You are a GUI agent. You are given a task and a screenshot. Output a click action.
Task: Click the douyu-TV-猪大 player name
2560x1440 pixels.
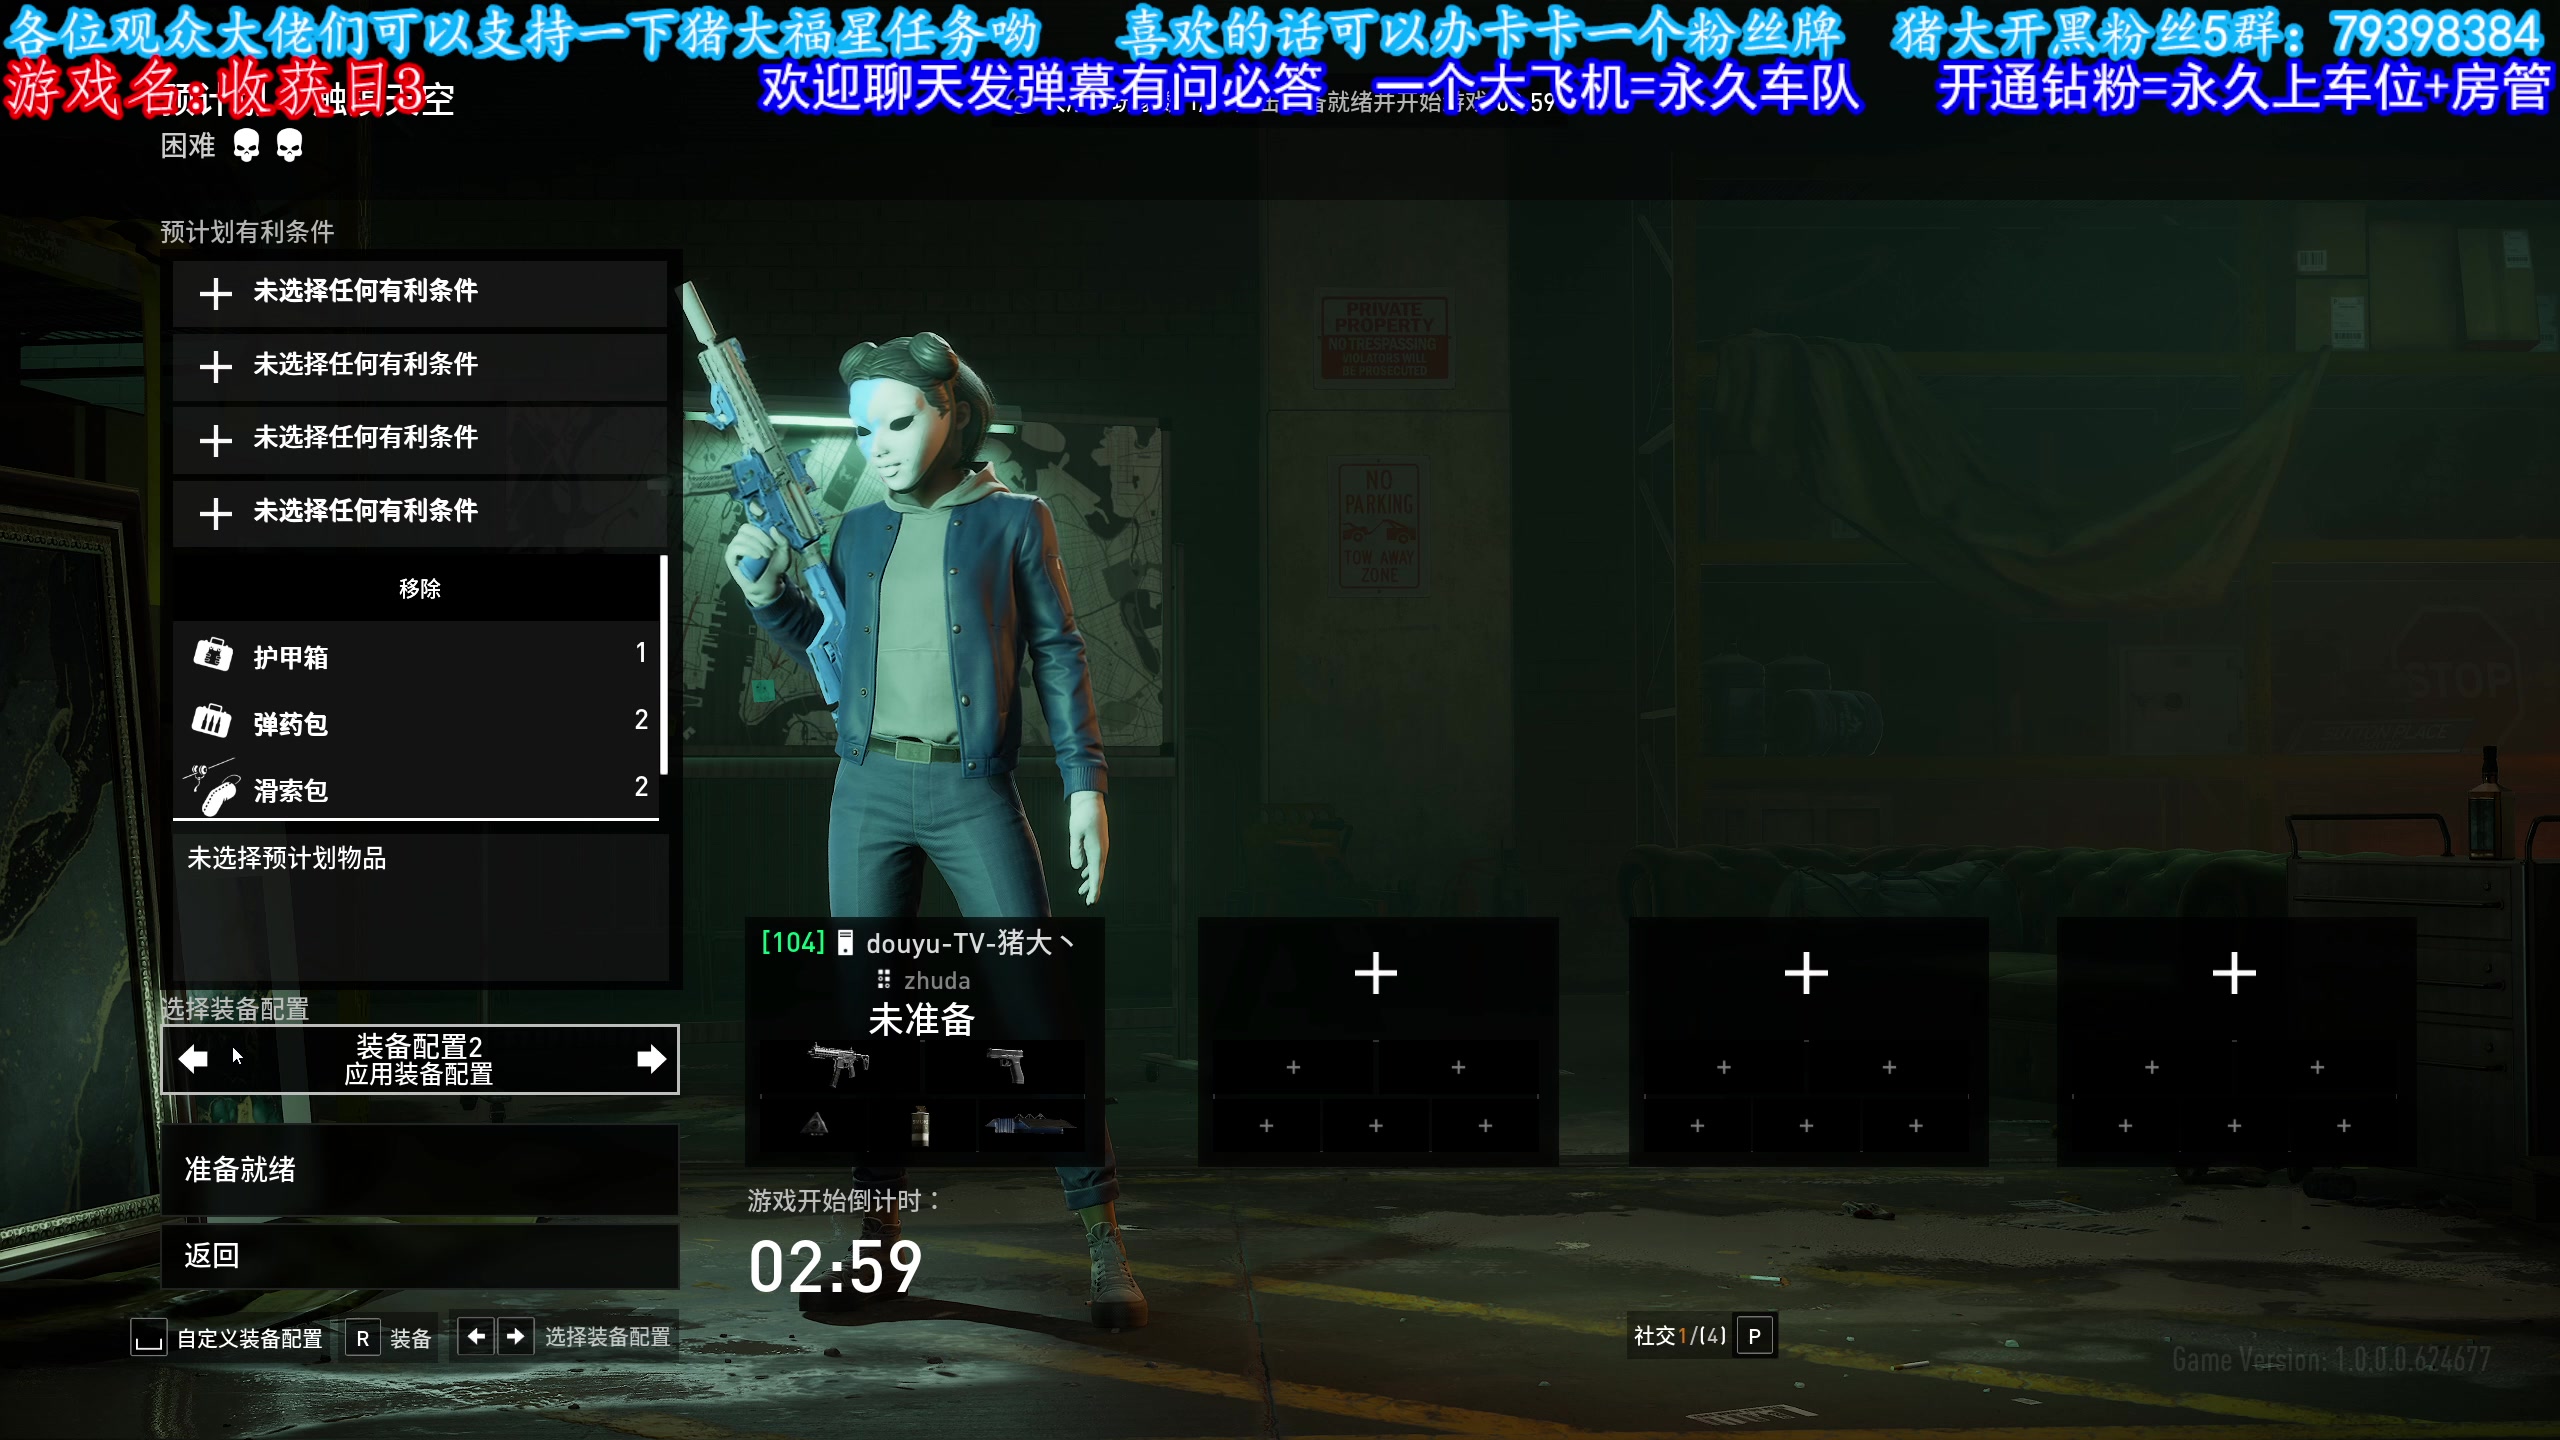coord(970,943)
